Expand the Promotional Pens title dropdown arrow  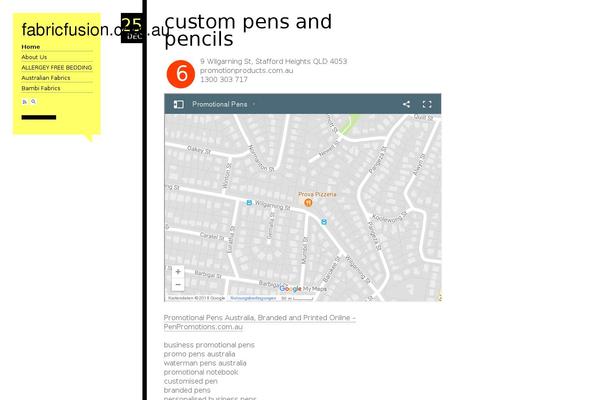(x=254, y=104)
